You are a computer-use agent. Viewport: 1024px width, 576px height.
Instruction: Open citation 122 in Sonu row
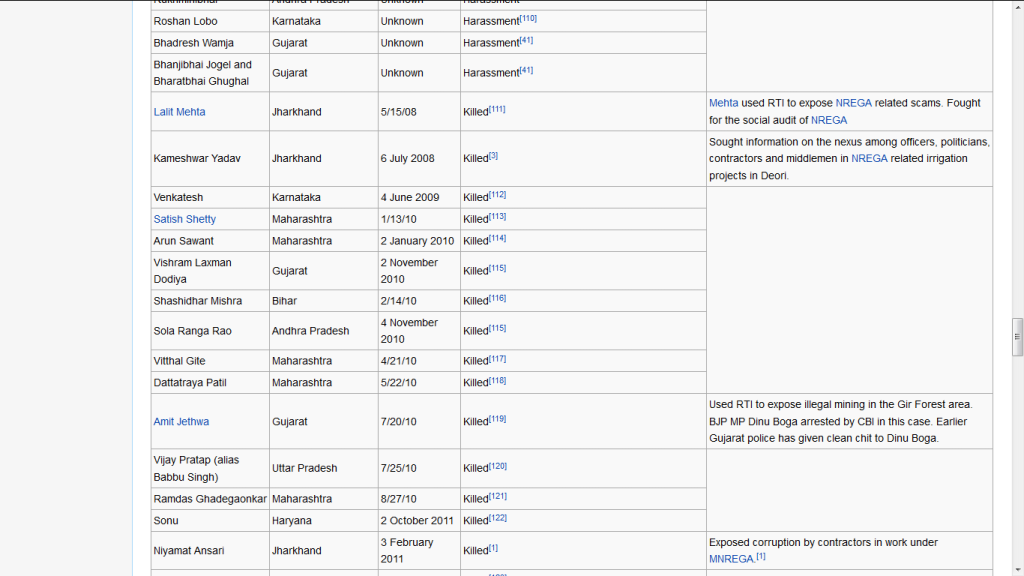(498, 518)
